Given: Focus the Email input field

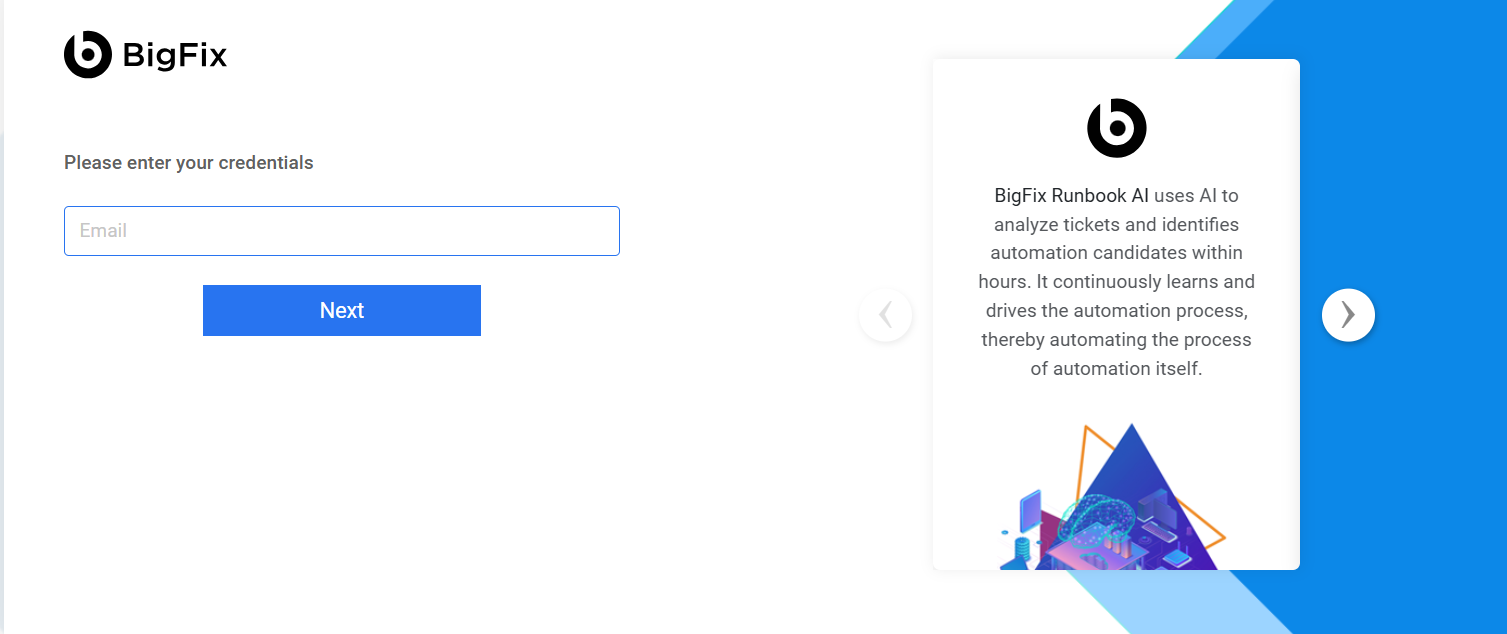Looking at the screenshot, I should [341, 231].
